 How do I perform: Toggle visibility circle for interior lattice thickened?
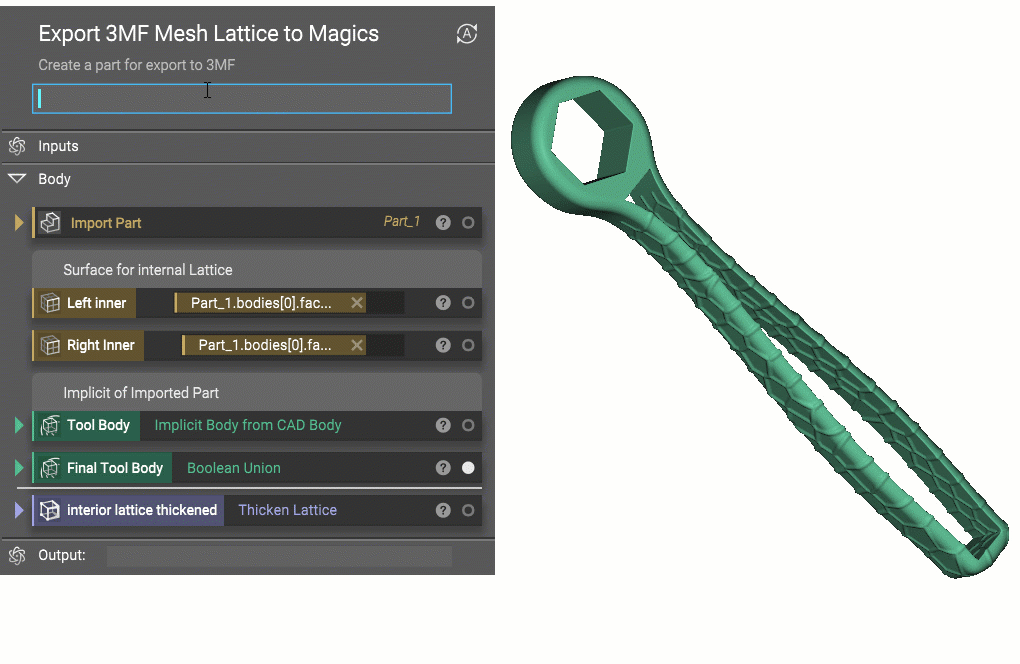(x=468, y=511)
